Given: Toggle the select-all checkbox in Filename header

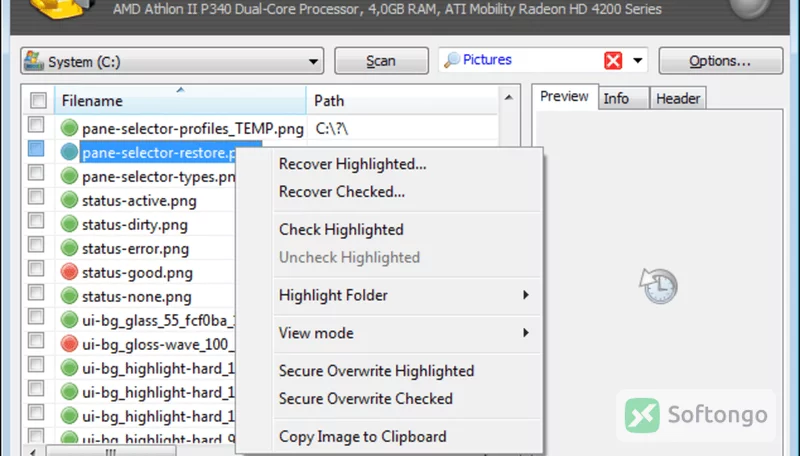Looking at the screenshot, I should pos(38,100).
